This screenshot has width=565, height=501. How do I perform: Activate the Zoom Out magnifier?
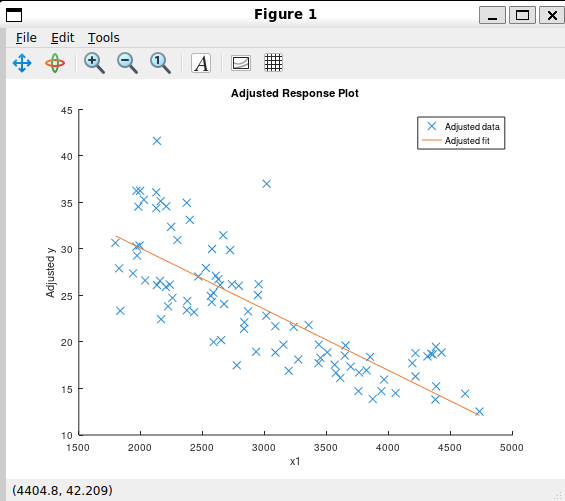coord(127,63)
